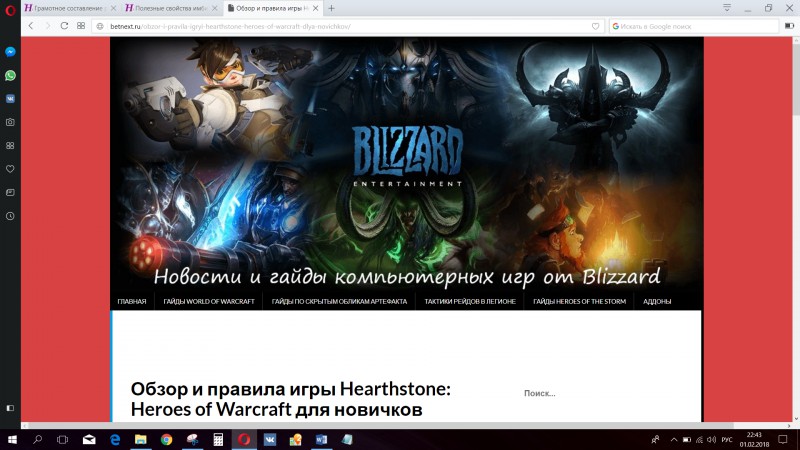The image size is (800, 450).
Task: Open Facebook Messenger in Opera sidebar
Action: (10, 52)
